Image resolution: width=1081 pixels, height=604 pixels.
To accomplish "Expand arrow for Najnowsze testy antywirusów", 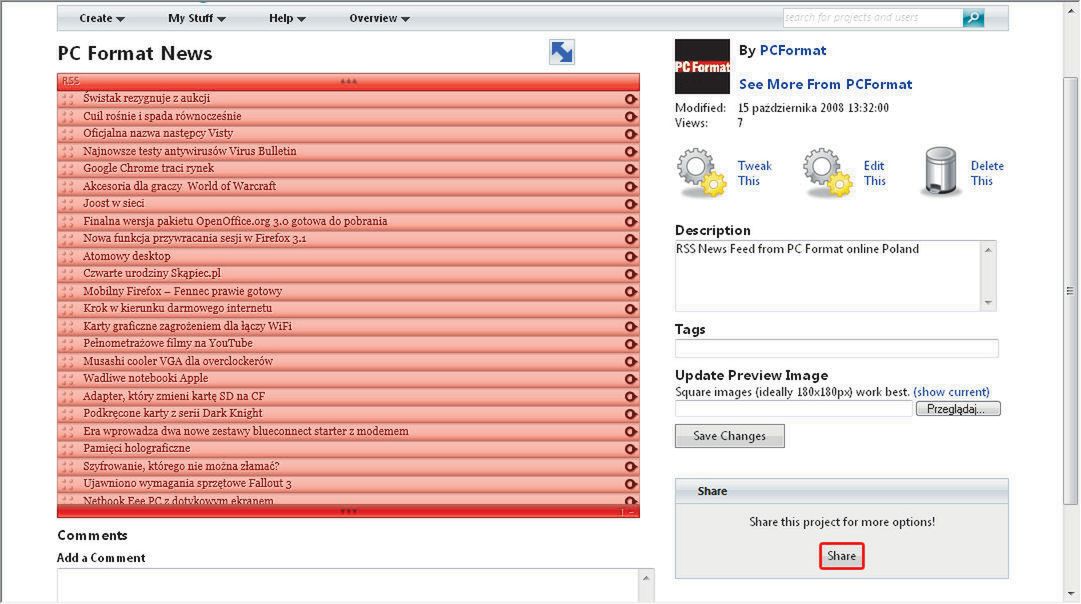I will click(630, 152).
